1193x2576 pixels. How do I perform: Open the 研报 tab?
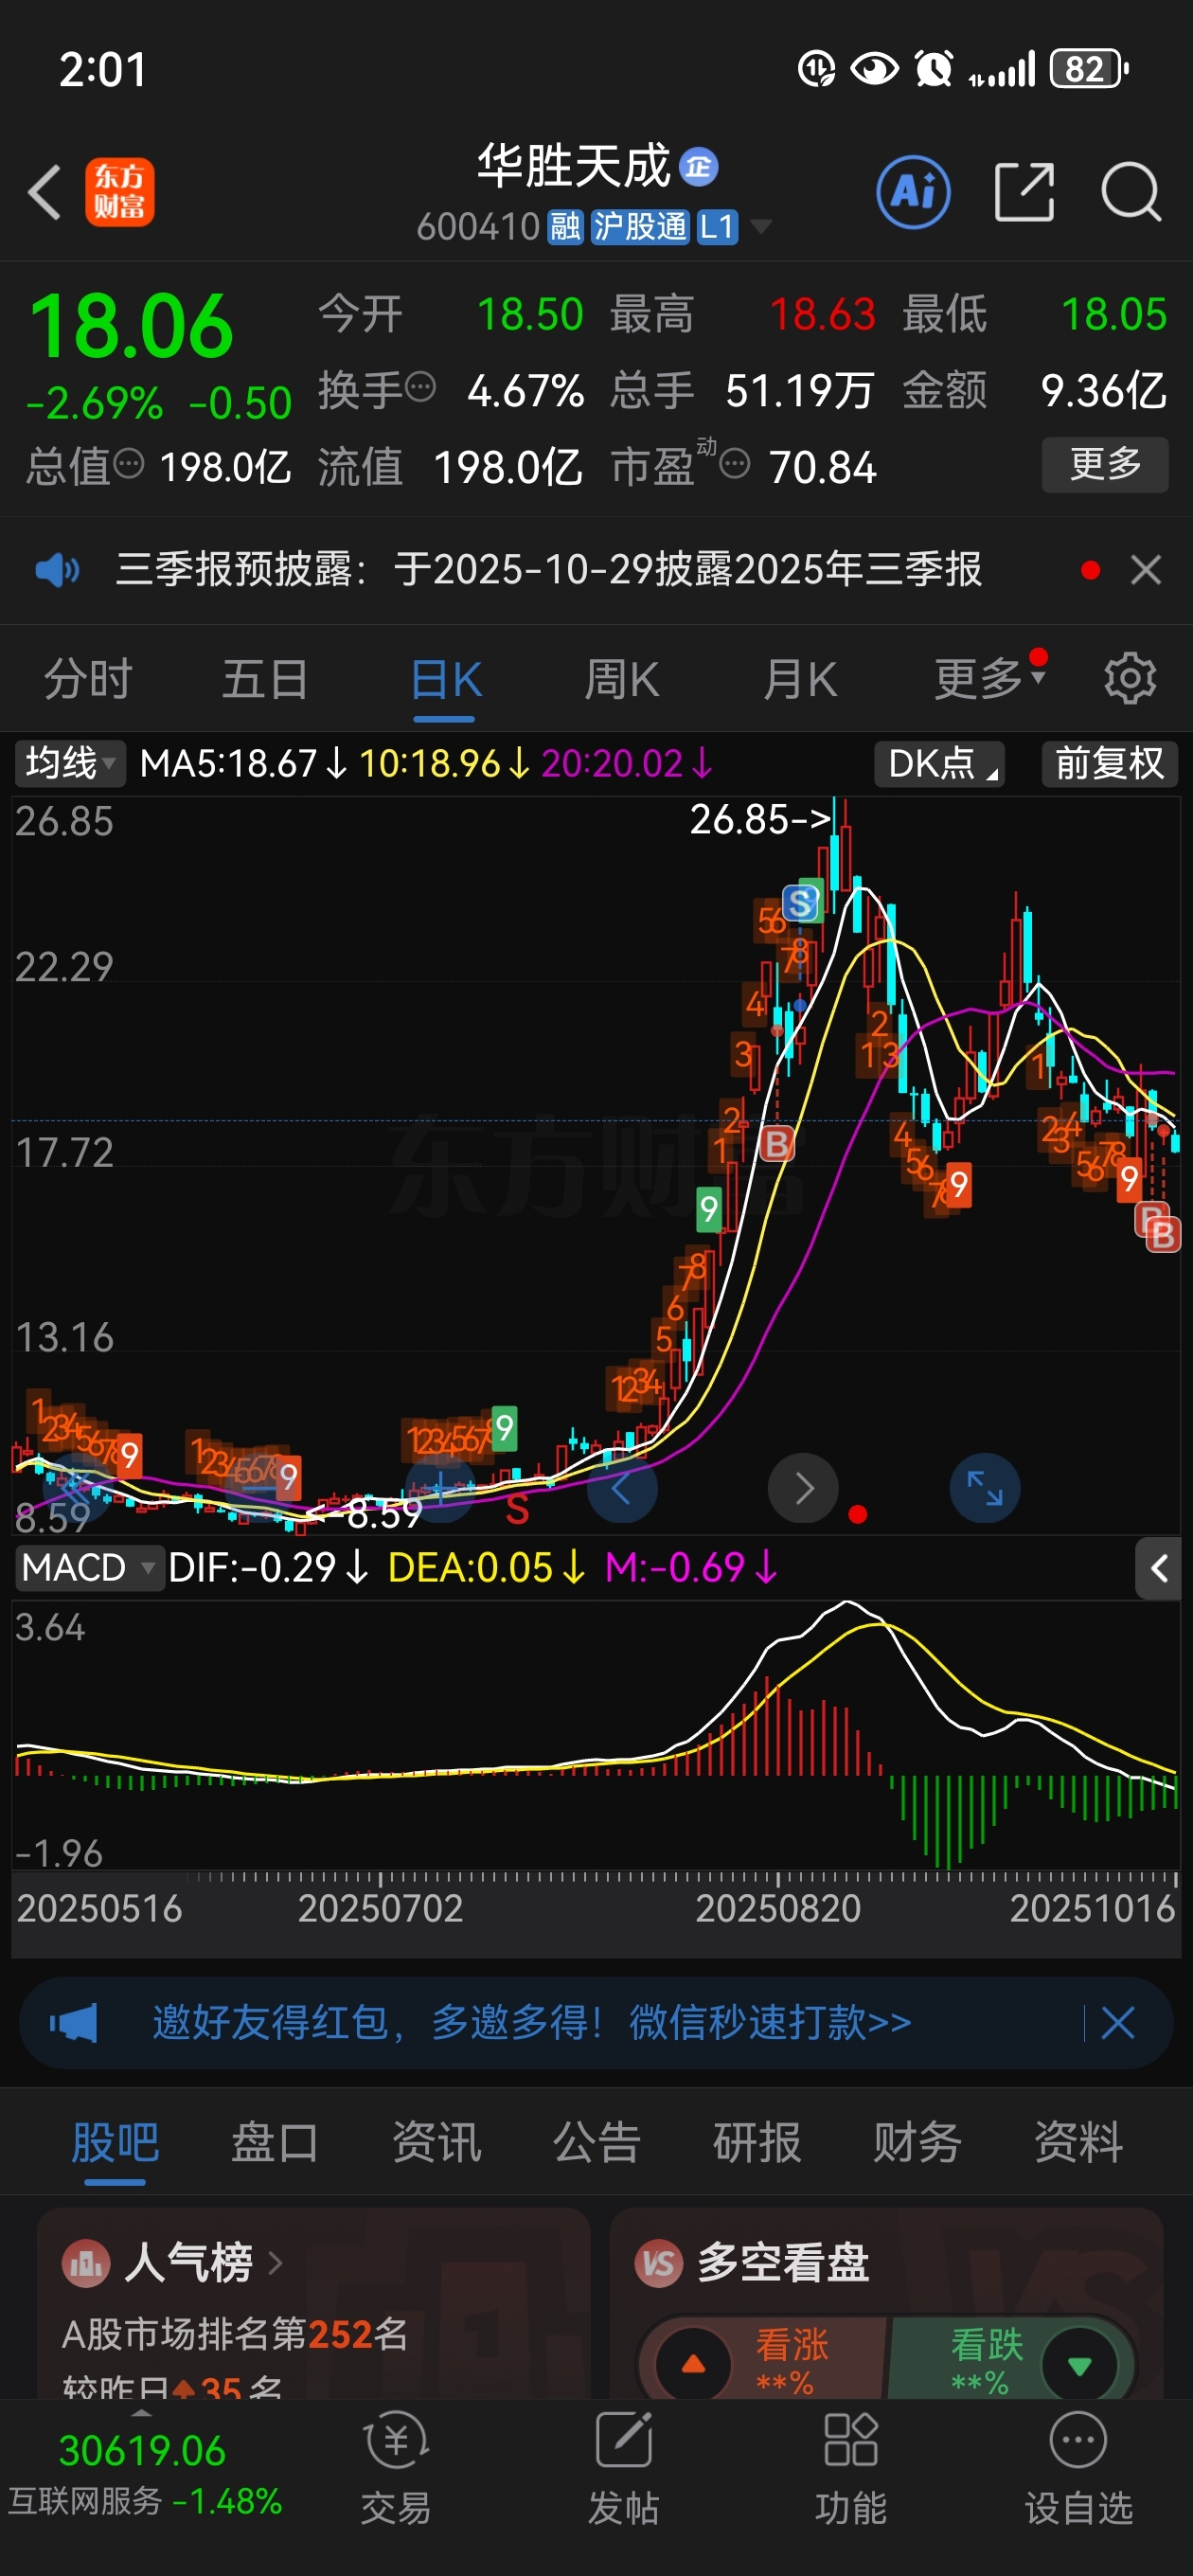(757, 2142)
